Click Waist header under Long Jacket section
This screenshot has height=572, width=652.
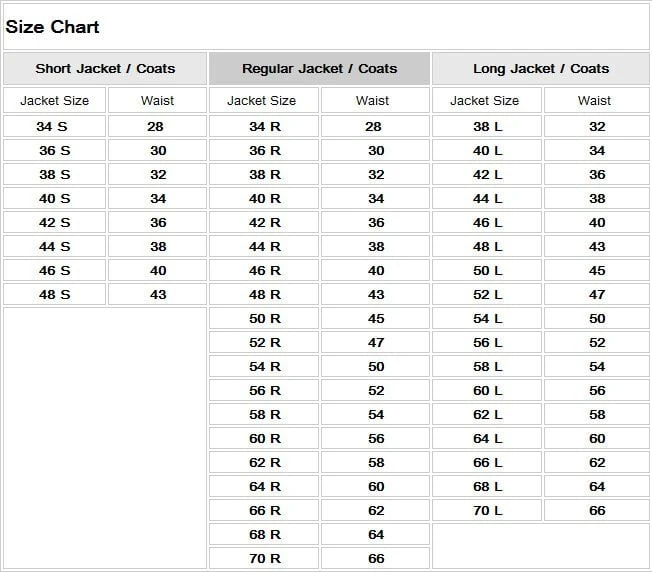click(x=594, y=101)
